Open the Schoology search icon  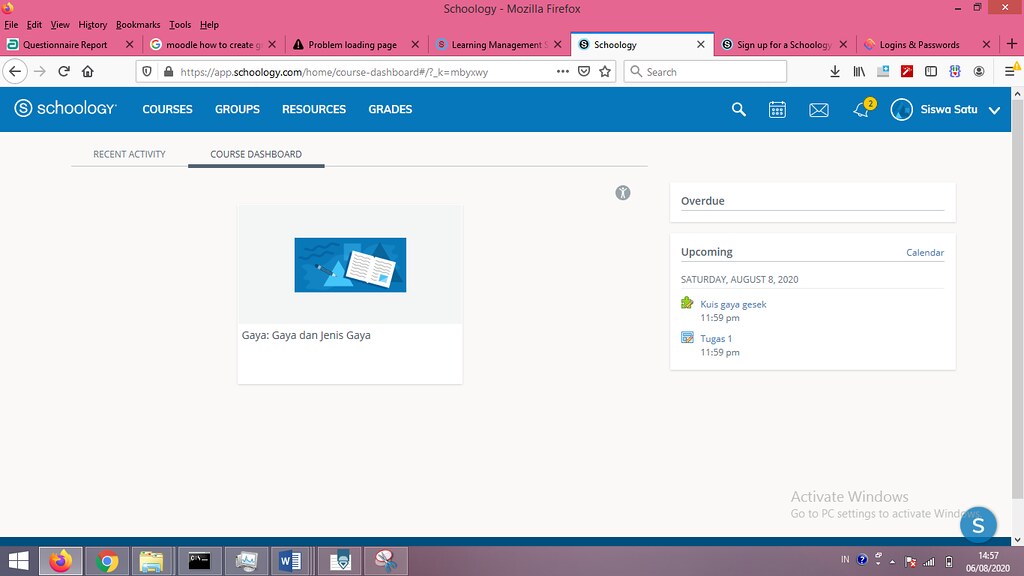[x=739, y=109]
